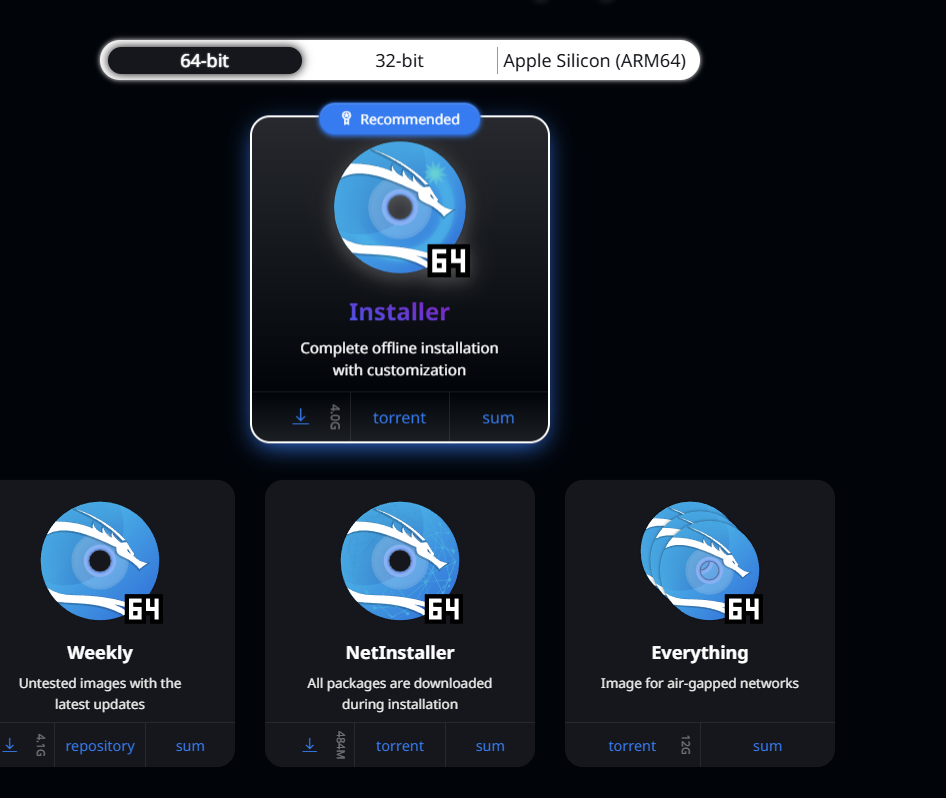Image resolution: width=946 pixels, height=798 pixels.
Task: Switch to Apple Silicon (ARM64) tab
Action: click(595, 60)
